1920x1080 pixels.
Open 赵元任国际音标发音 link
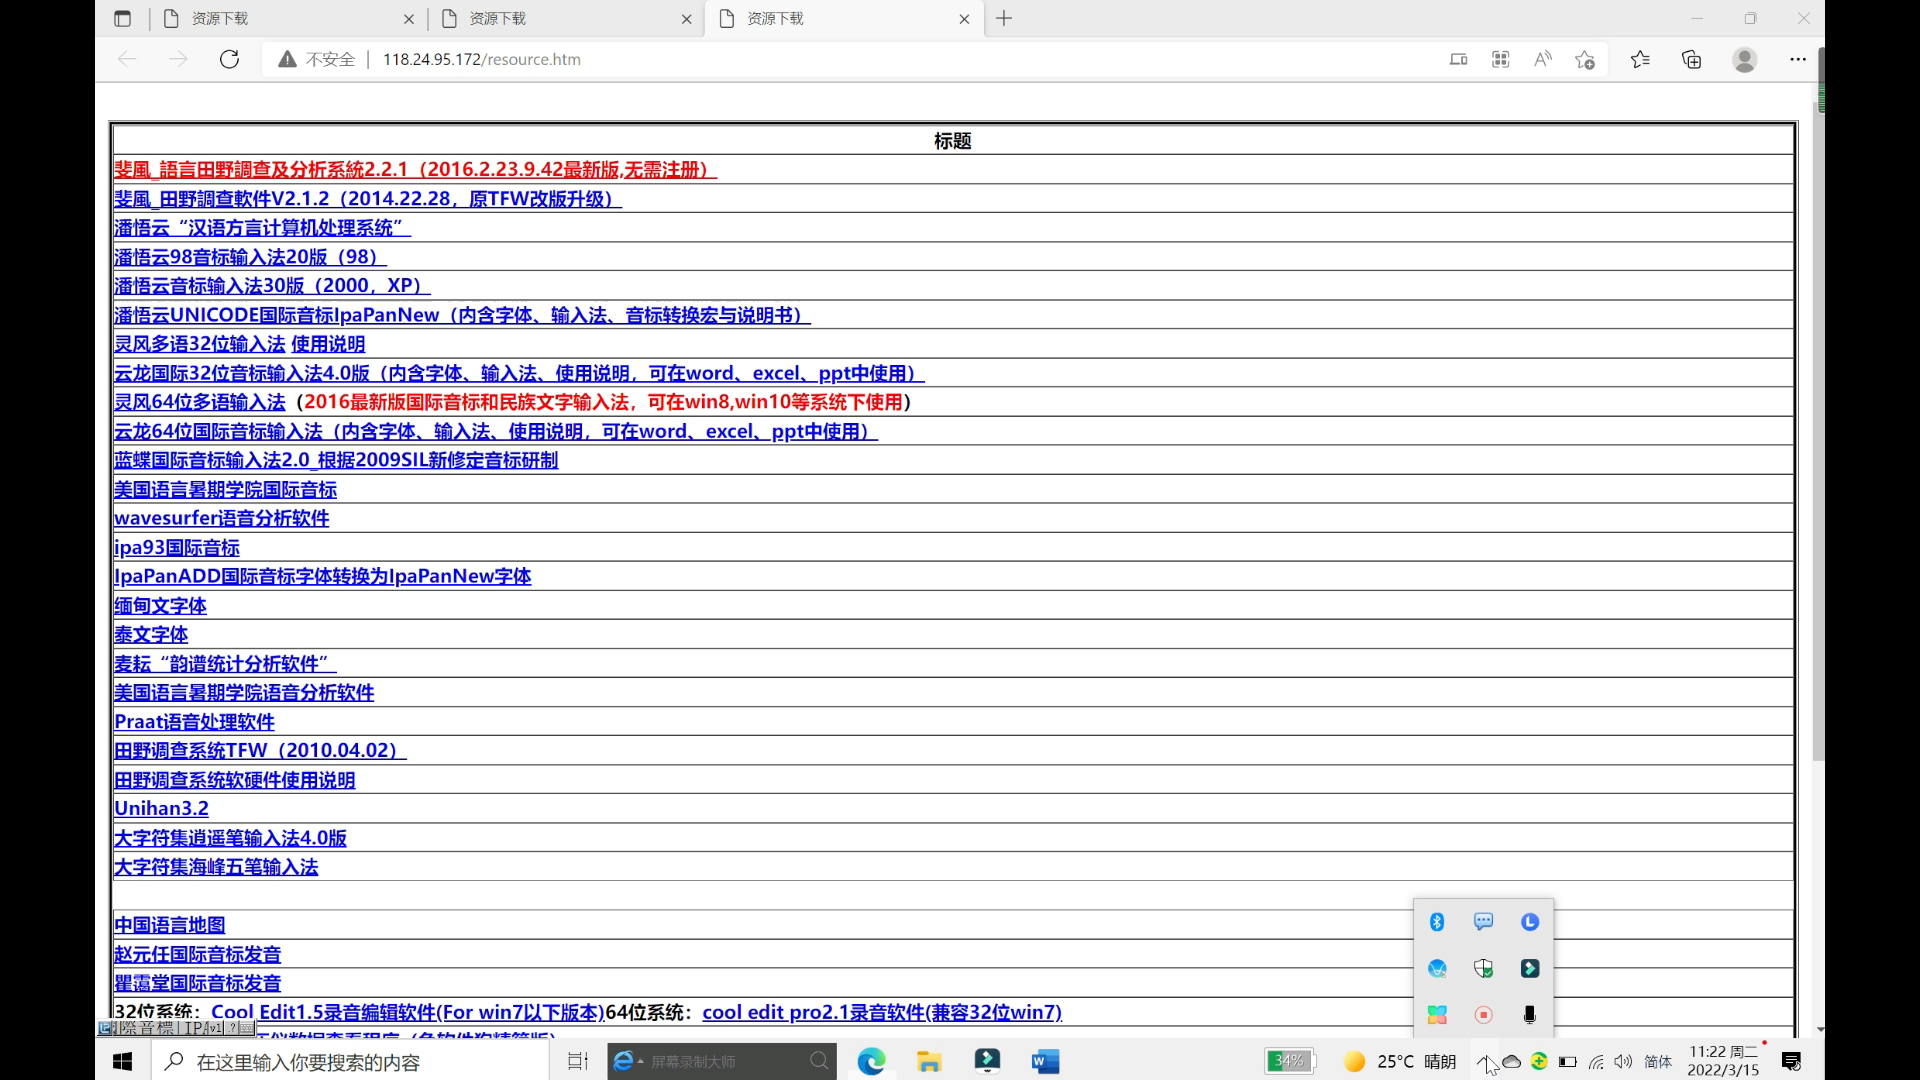pos(197,954)
